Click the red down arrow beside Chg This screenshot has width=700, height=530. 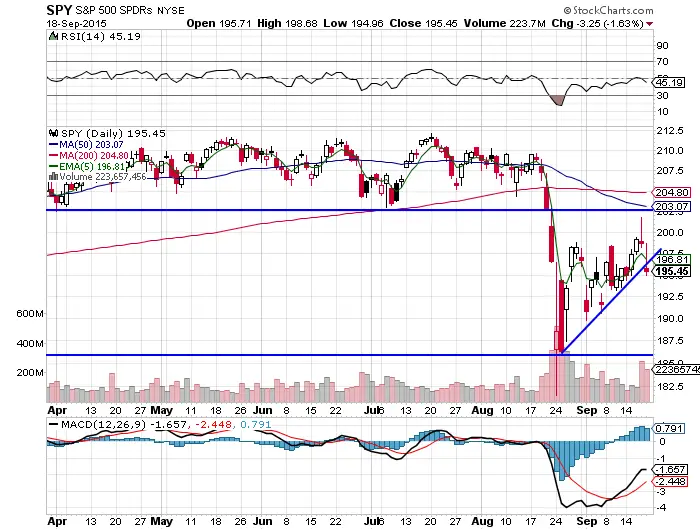click(x=649, y=24)
